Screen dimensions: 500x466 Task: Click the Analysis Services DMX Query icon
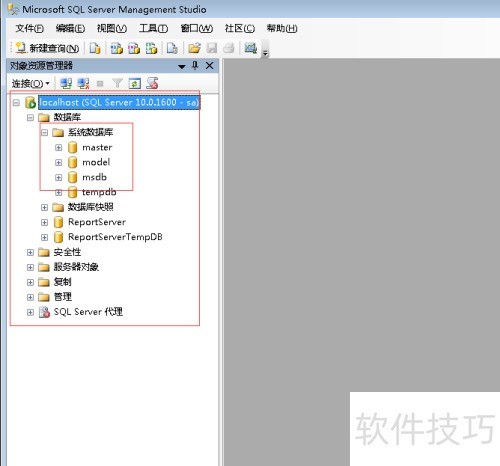pyautogui.click(x=134, y=48)
